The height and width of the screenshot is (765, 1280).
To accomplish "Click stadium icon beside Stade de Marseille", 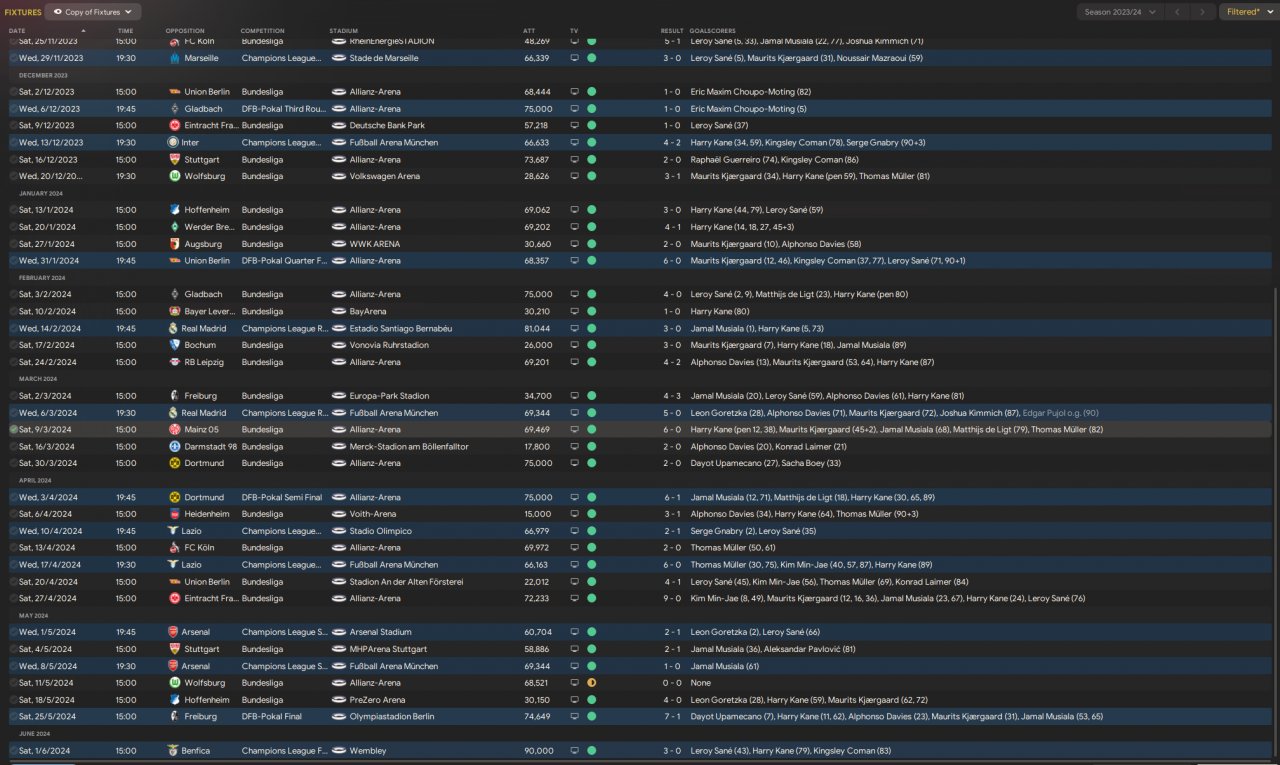I will (x=338, y=58).
